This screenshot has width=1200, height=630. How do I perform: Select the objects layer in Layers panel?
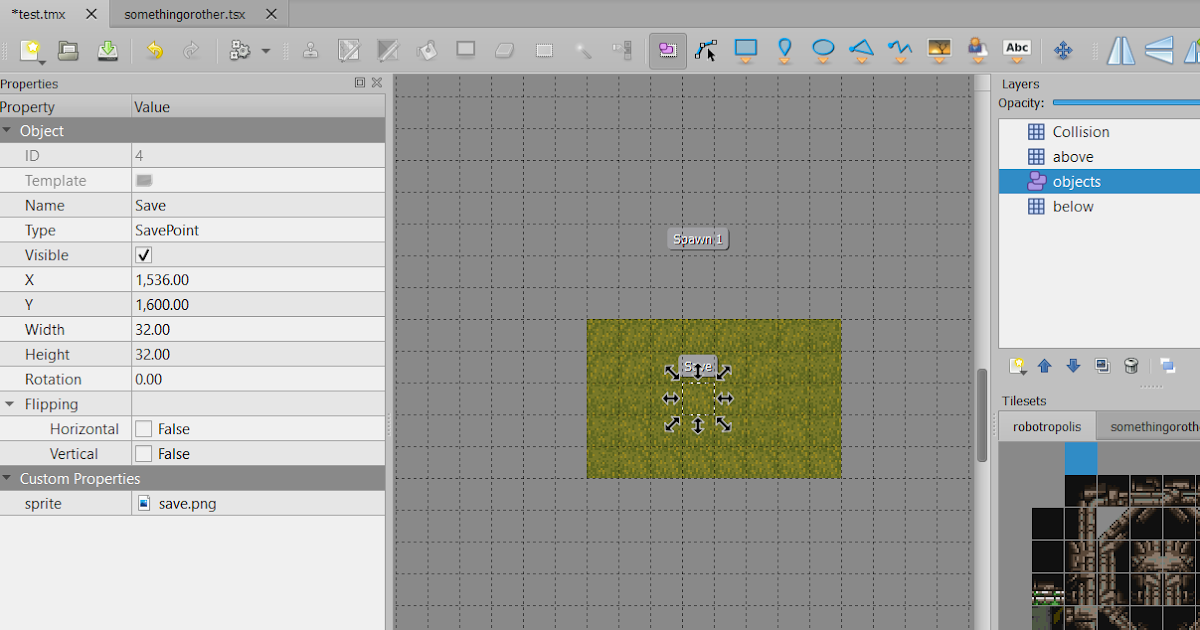coord(1075,181)
